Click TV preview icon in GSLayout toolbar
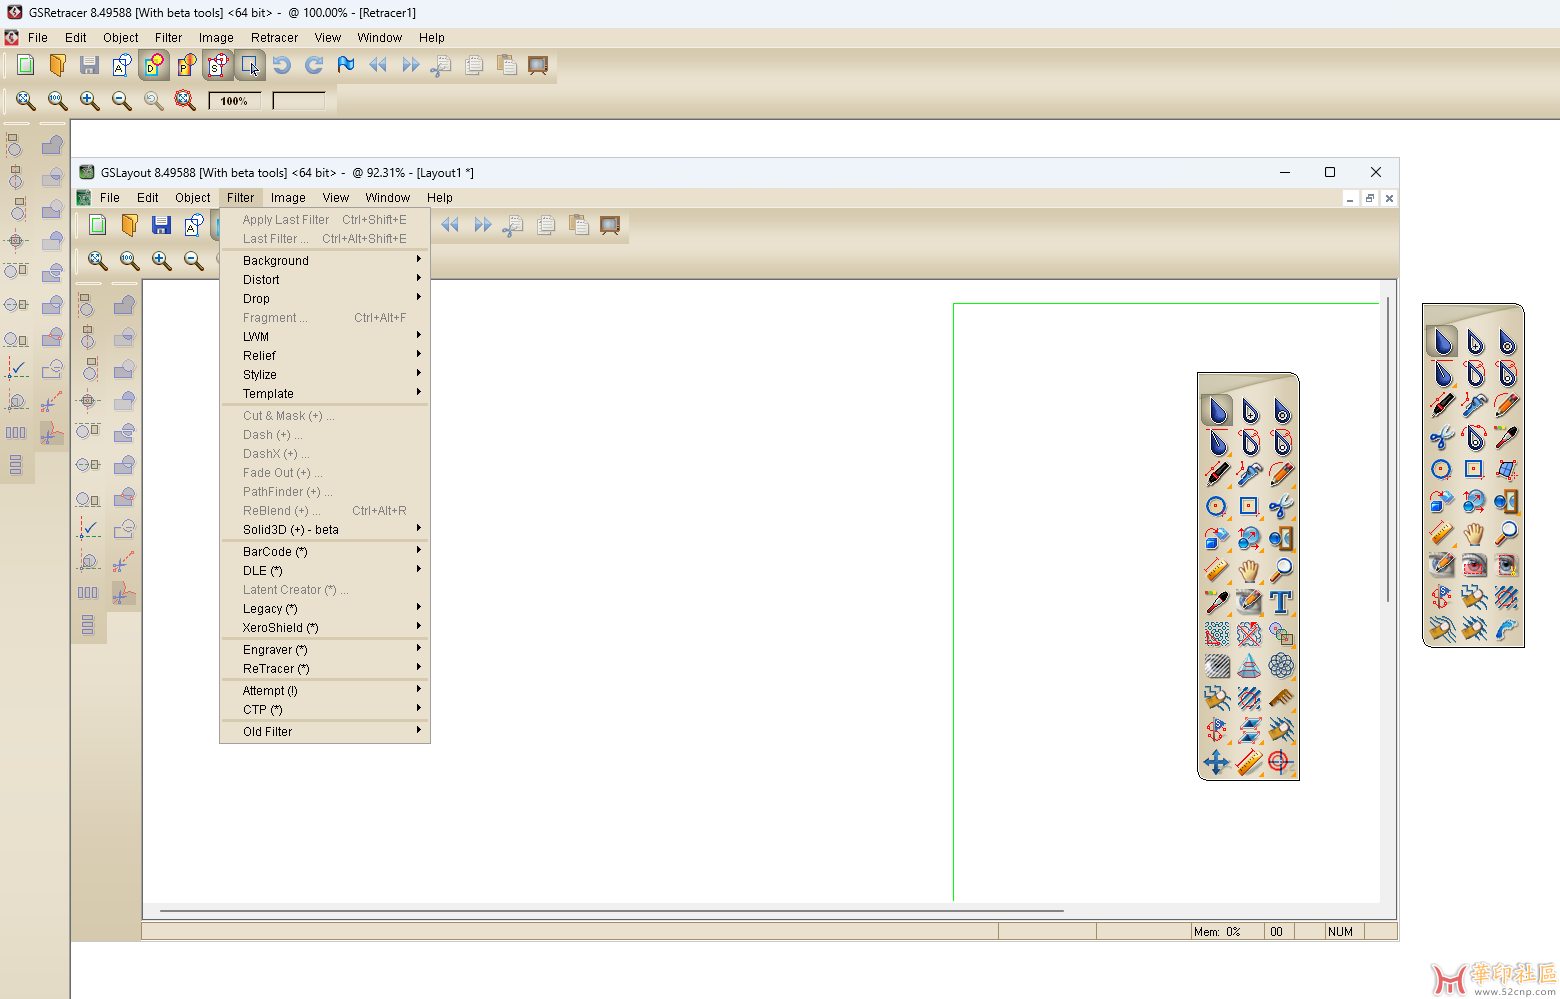Screen dimensions: 1560x999 (x=610, y=225)
